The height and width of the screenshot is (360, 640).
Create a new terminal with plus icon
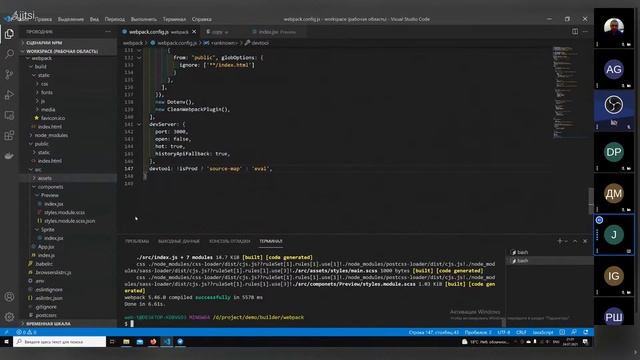(x=560, y=241)
